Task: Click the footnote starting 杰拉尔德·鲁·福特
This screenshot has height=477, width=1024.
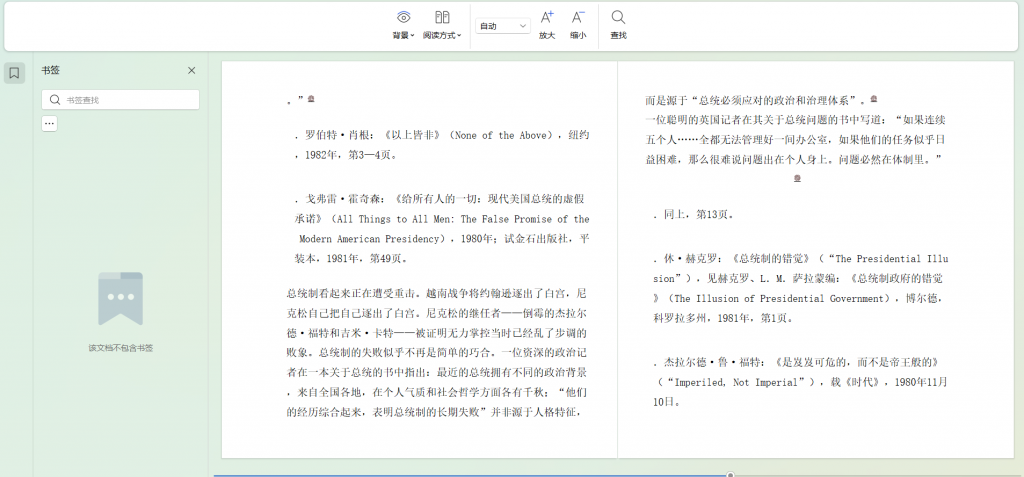Action: 800,382
